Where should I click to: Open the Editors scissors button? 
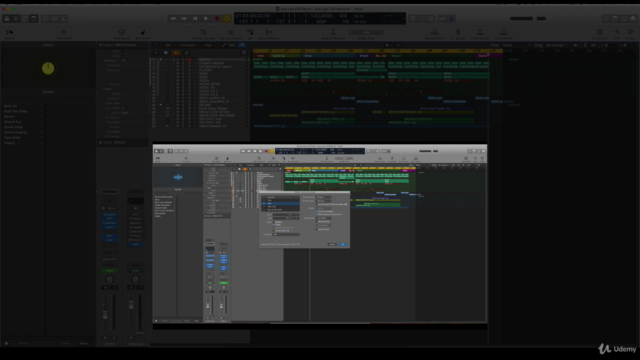tap(63, 18)
